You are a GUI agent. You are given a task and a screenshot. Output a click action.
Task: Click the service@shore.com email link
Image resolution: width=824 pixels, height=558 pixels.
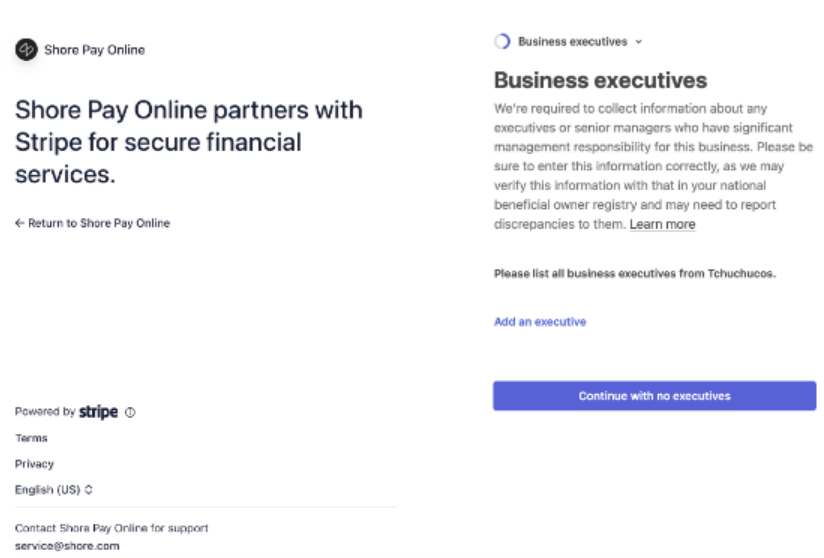(x=67, y=546)
